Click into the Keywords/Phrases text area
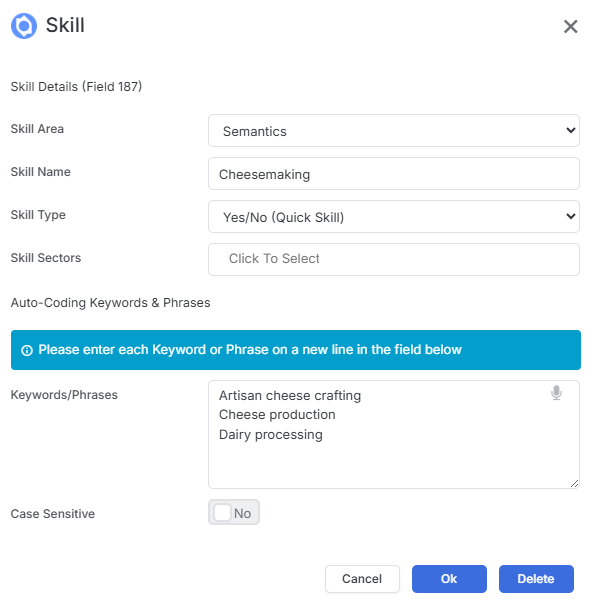Image resolution: width=591 pixels, height=605 pixels. click(393, 435)
